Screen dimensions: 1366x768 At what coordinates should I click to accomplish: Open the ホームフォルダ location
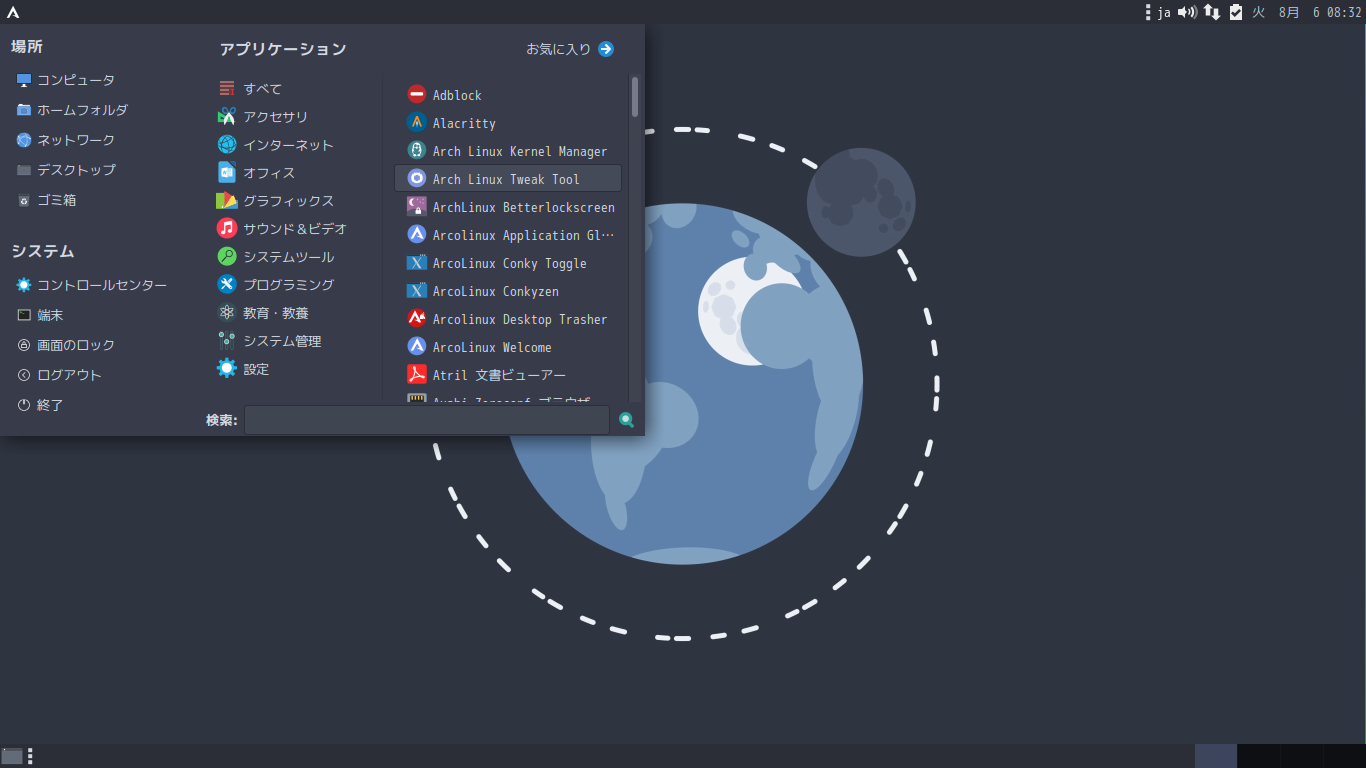point(72,110)
